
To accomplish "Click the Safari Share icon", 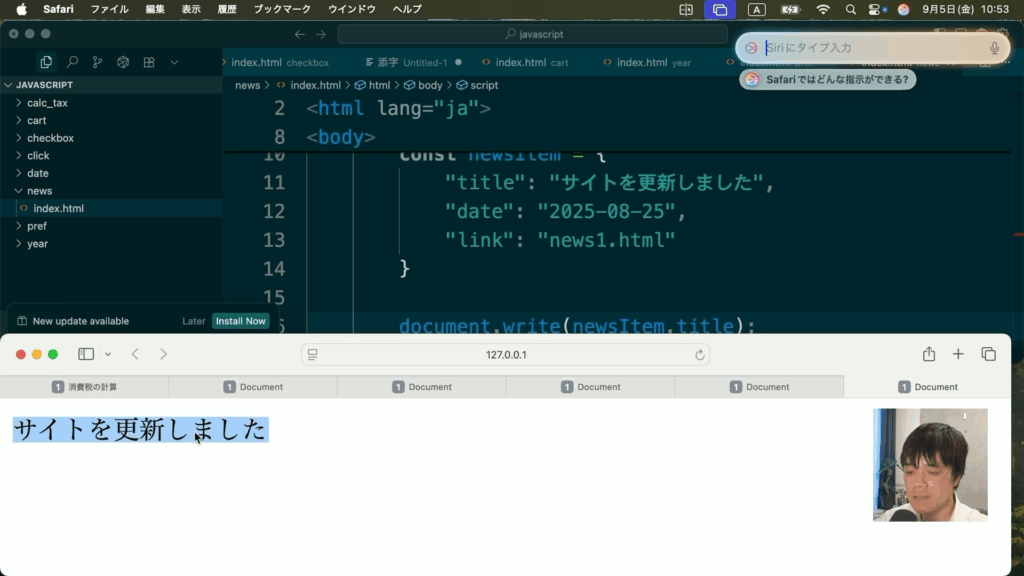I will pyautogui.click(x=929, y=354).
